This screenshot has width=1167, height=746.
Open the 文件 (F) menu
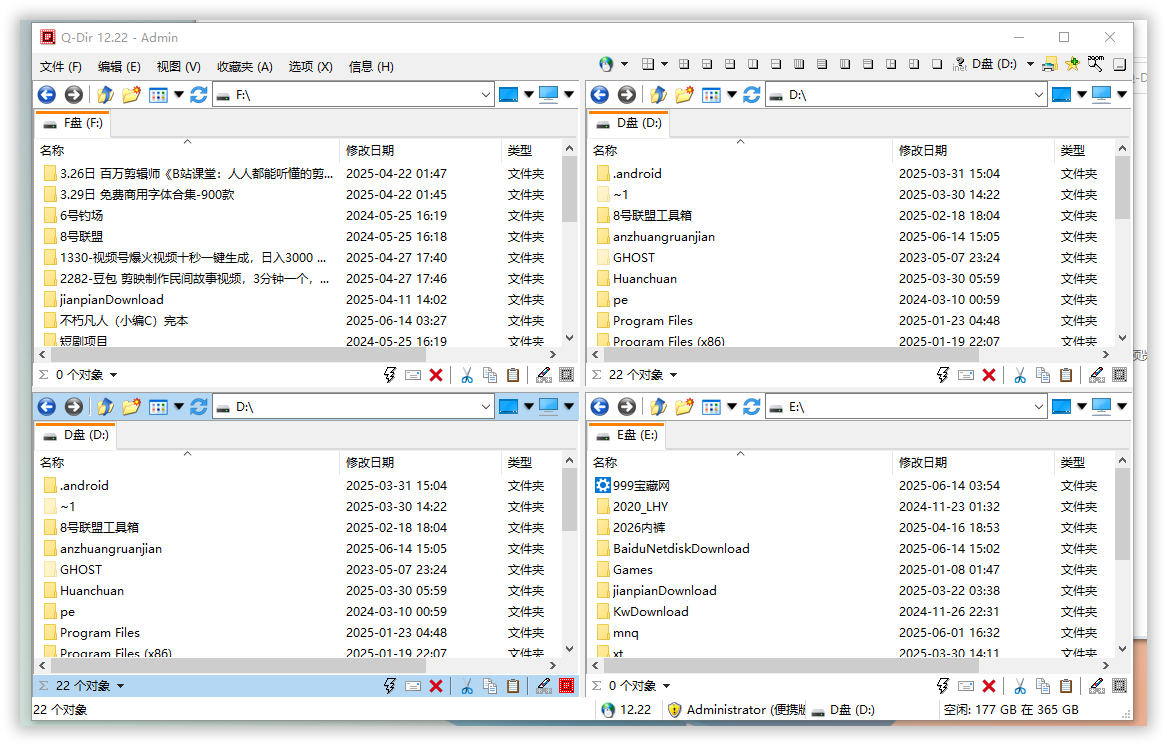[x=60, y=66]
